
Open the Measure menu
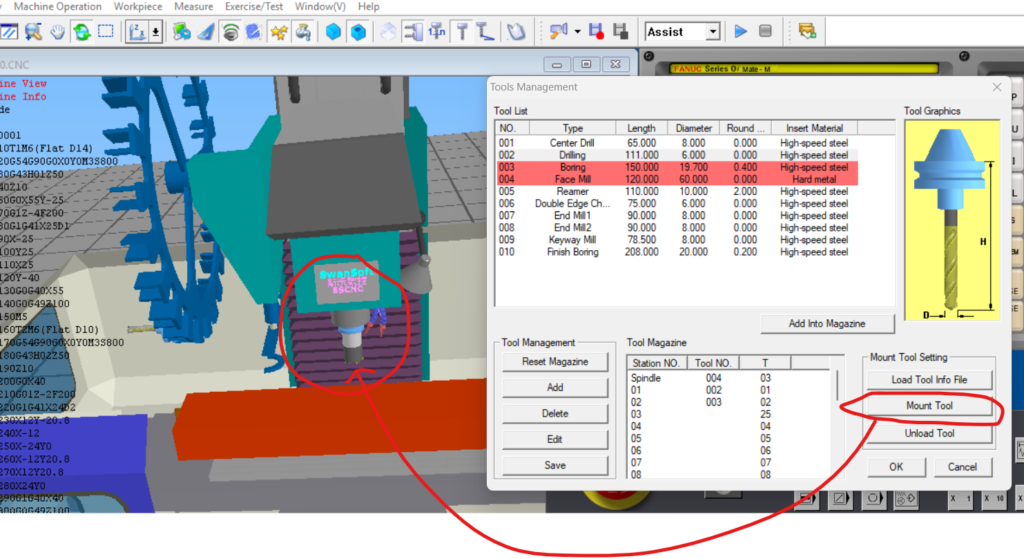[193, 7]
